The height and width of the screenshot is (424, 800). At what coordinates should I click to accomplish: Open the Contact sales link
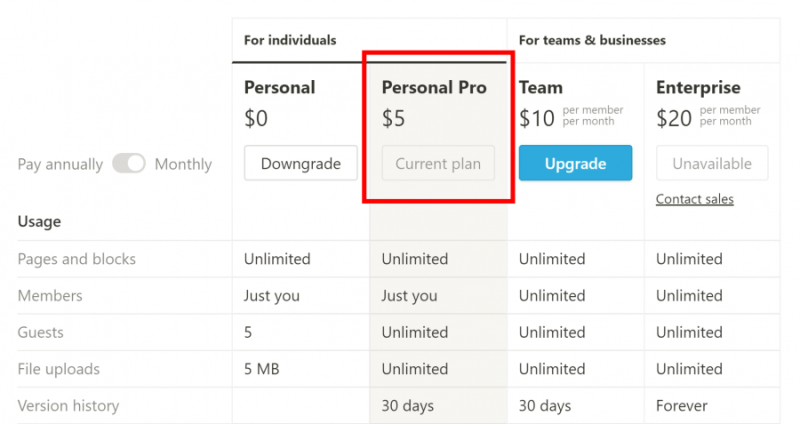(x=695, y=199)
